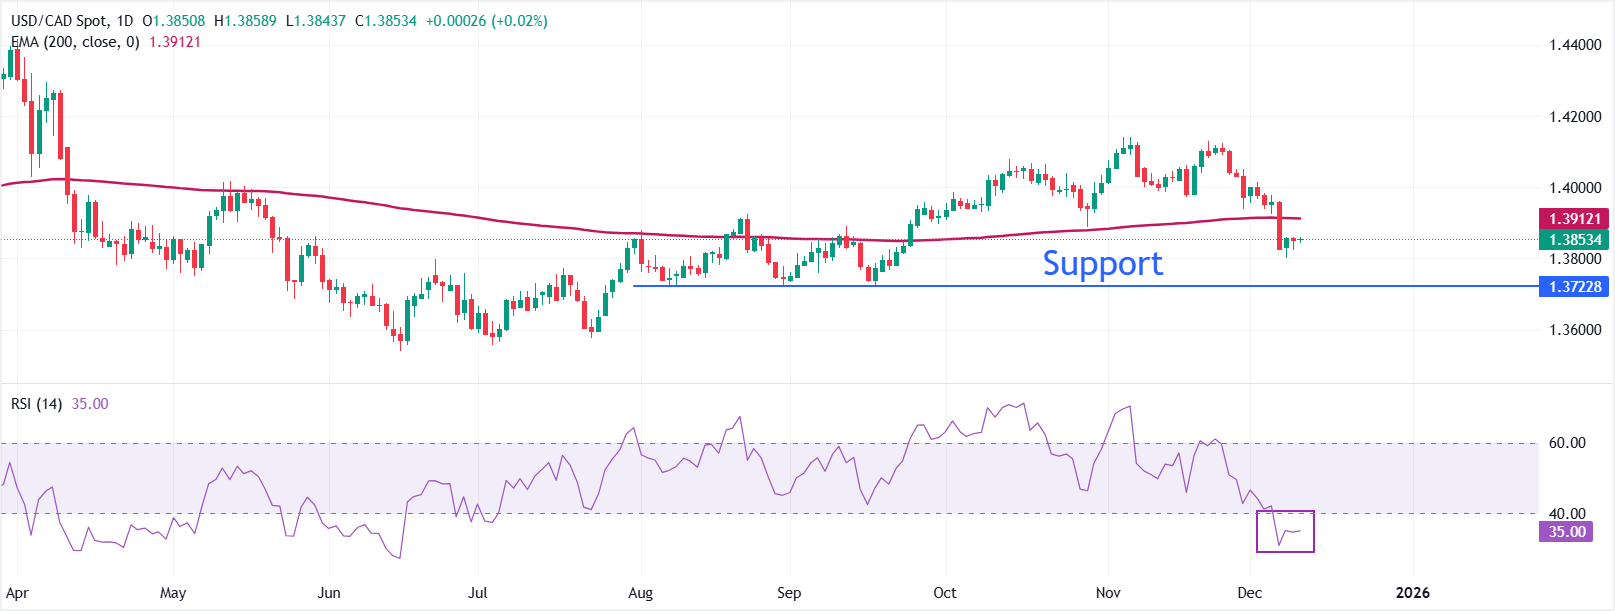1615x611 pixels.
Task: Click the 1.44000 price scale label
Action: (x=1574, y=45)
